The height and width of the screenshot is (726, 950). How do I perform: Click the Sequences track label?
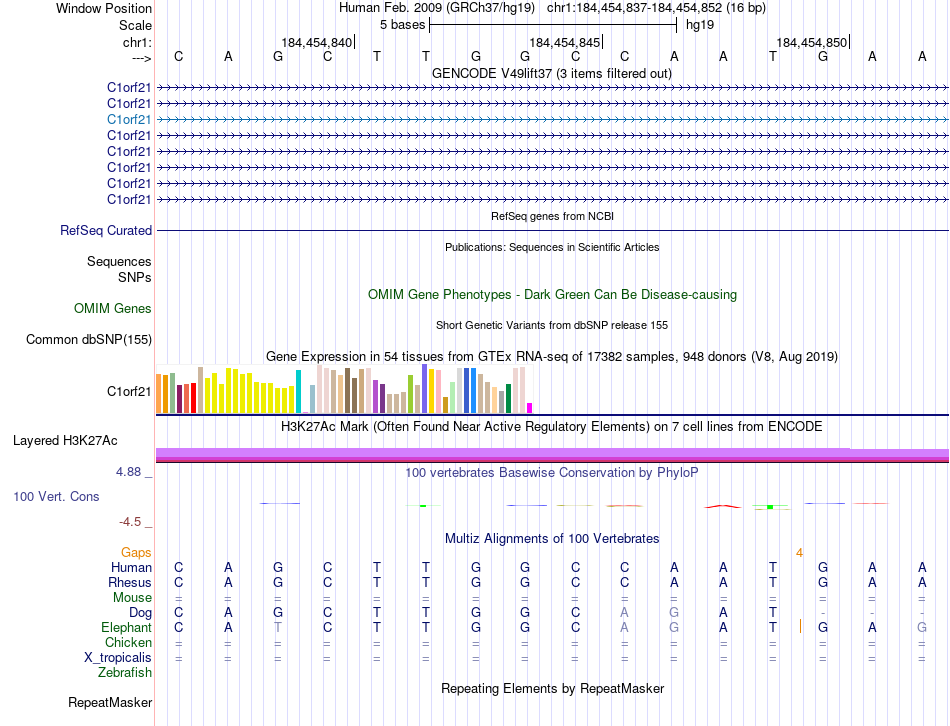click(119, 261)
